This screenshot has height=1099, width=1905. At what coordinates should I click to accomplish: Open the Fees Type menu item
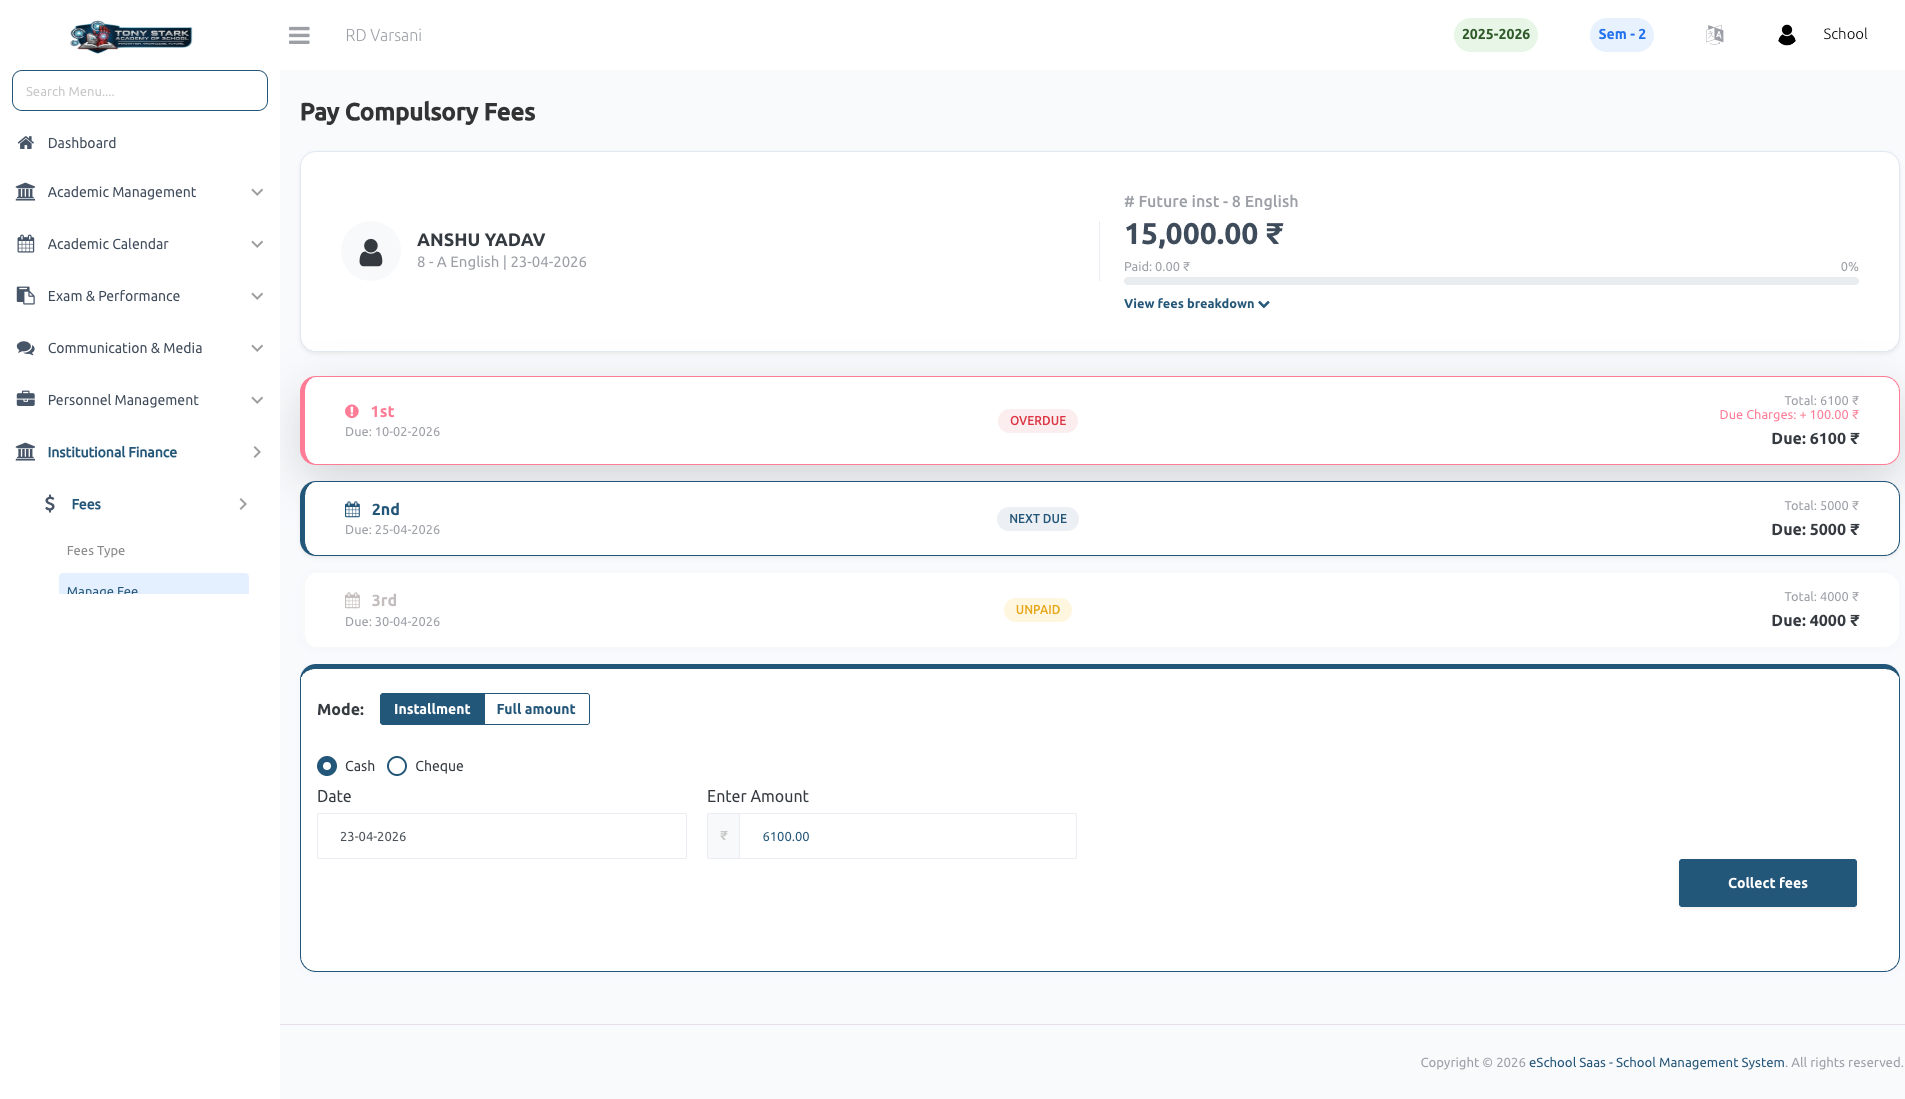pyautogui.click(x=96, y=551)
